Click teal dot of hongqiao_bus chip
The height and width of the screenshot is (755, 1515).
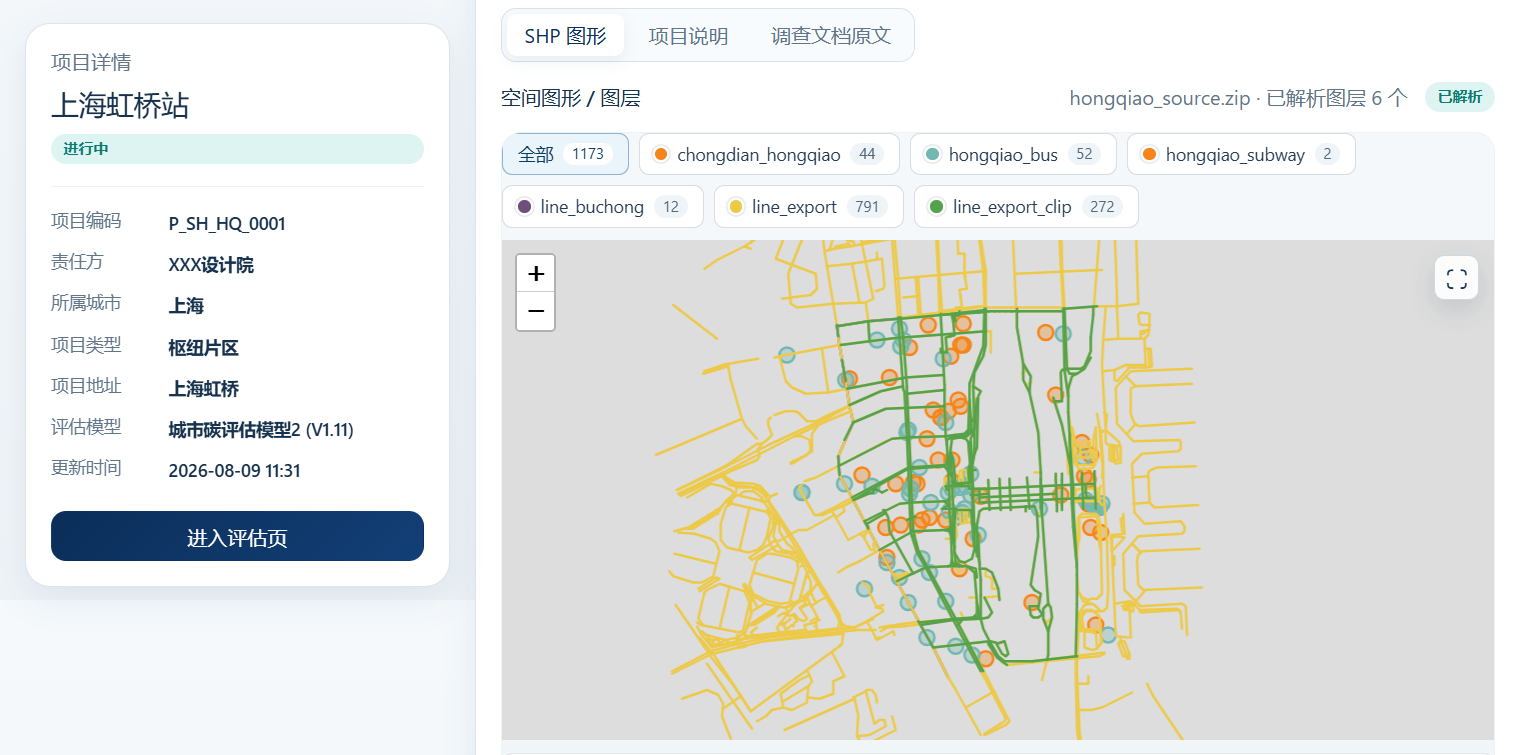(932, 154)
